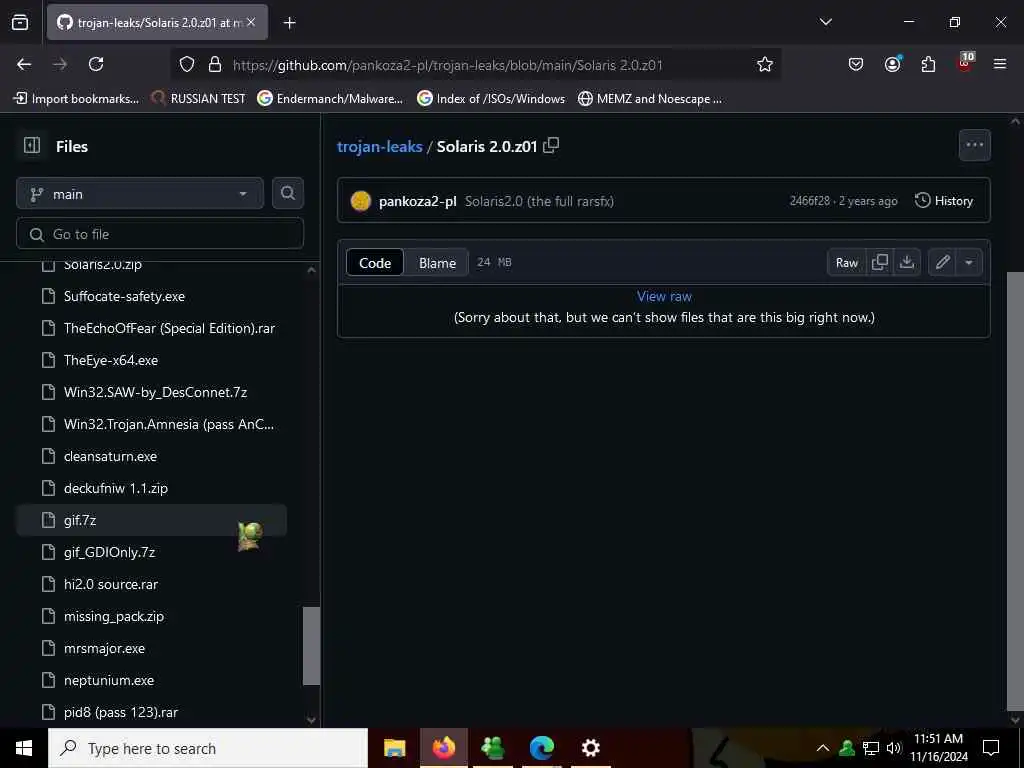Screen dimensions: 1024x768
Task: Open the extensions puzzle icon
Action: pyautogui.click(x=928, y=64)
